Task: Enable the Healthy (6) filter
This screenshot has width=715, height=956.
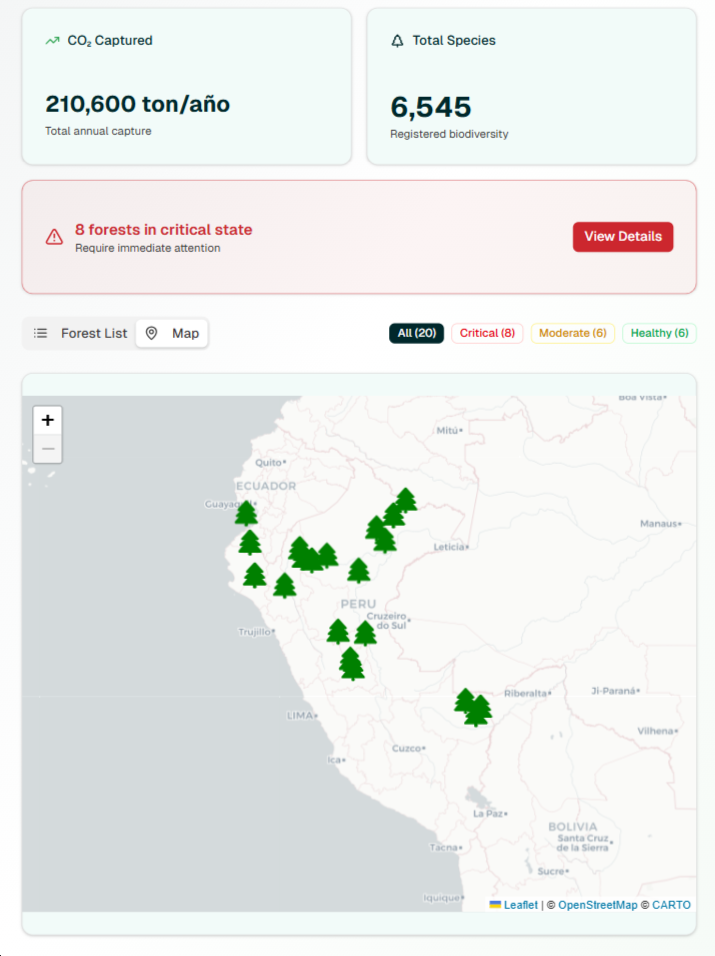Action: point(658,333)
